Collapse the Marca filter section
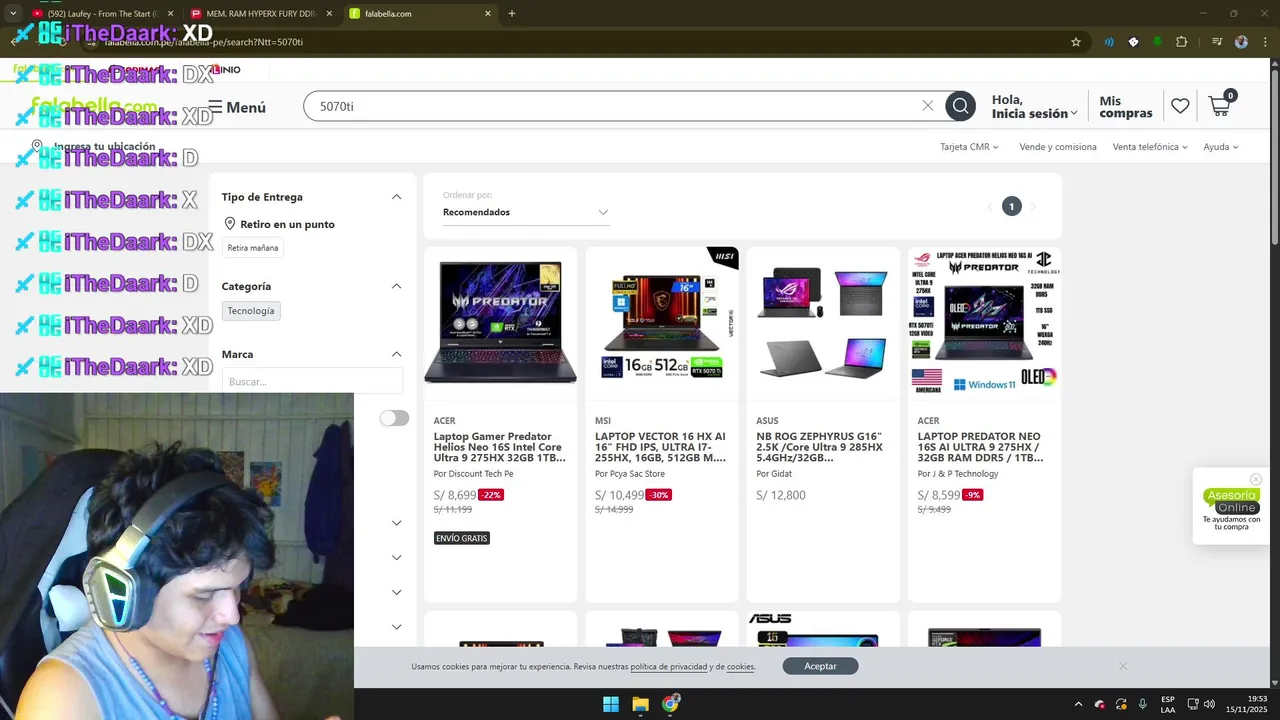Image resolution: width=1280 pixels, height=720 pixels. tap(396, 354)
